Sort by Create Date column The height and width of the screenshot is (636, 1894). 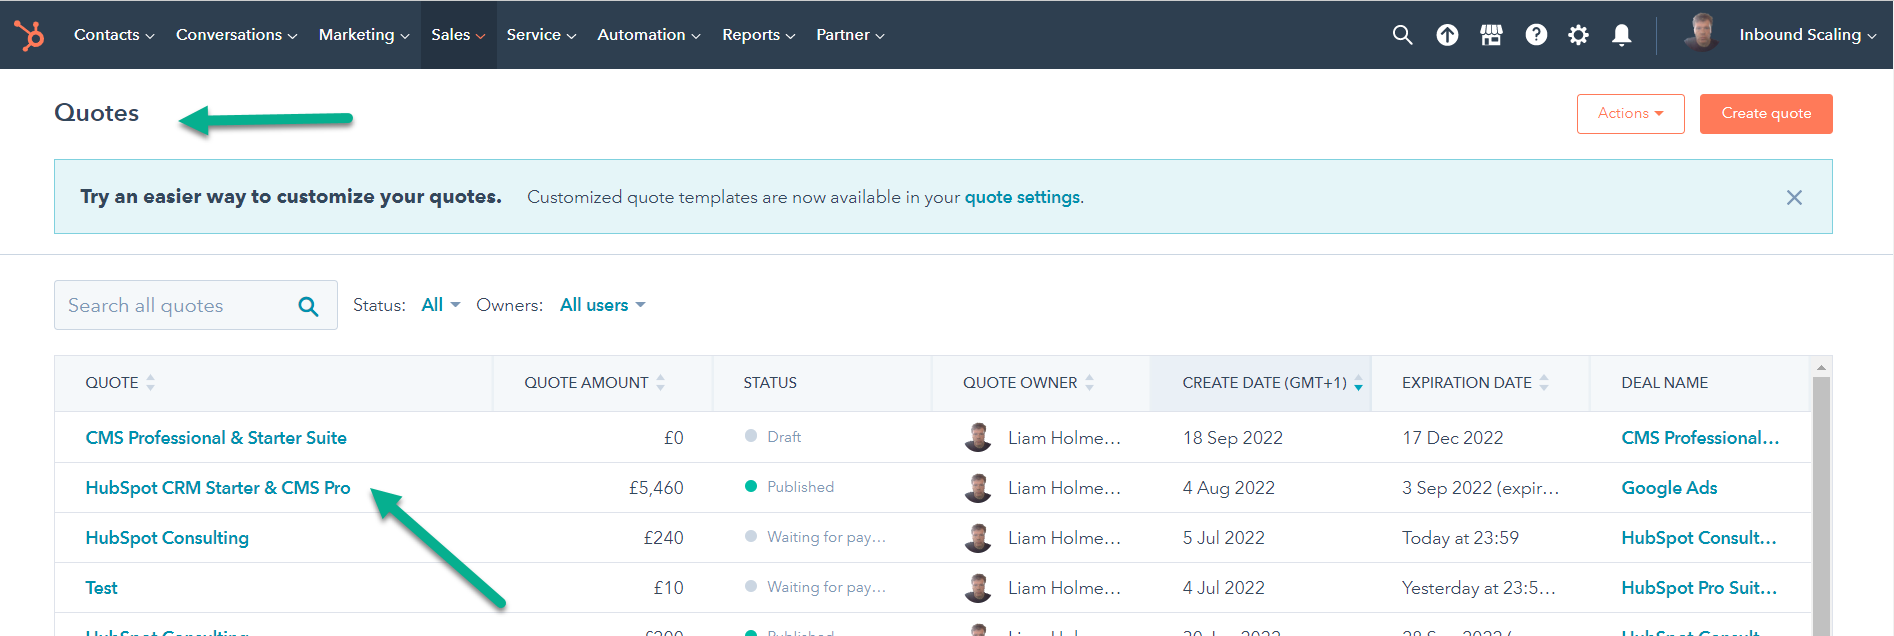click(1264, 383)
